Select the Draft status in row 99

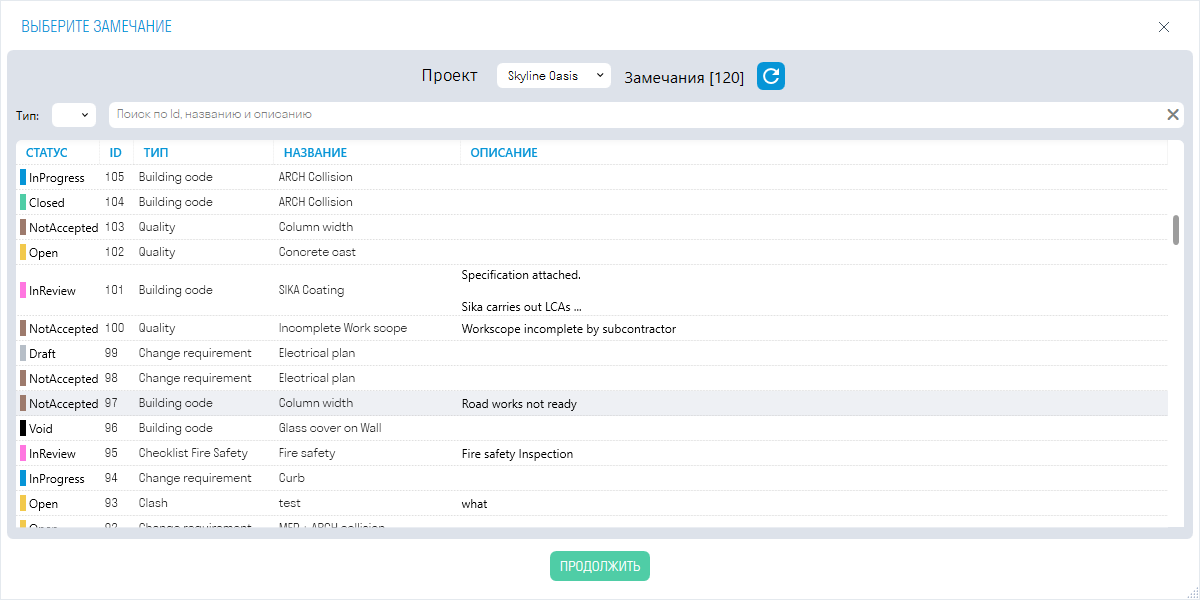click(42, 353)
